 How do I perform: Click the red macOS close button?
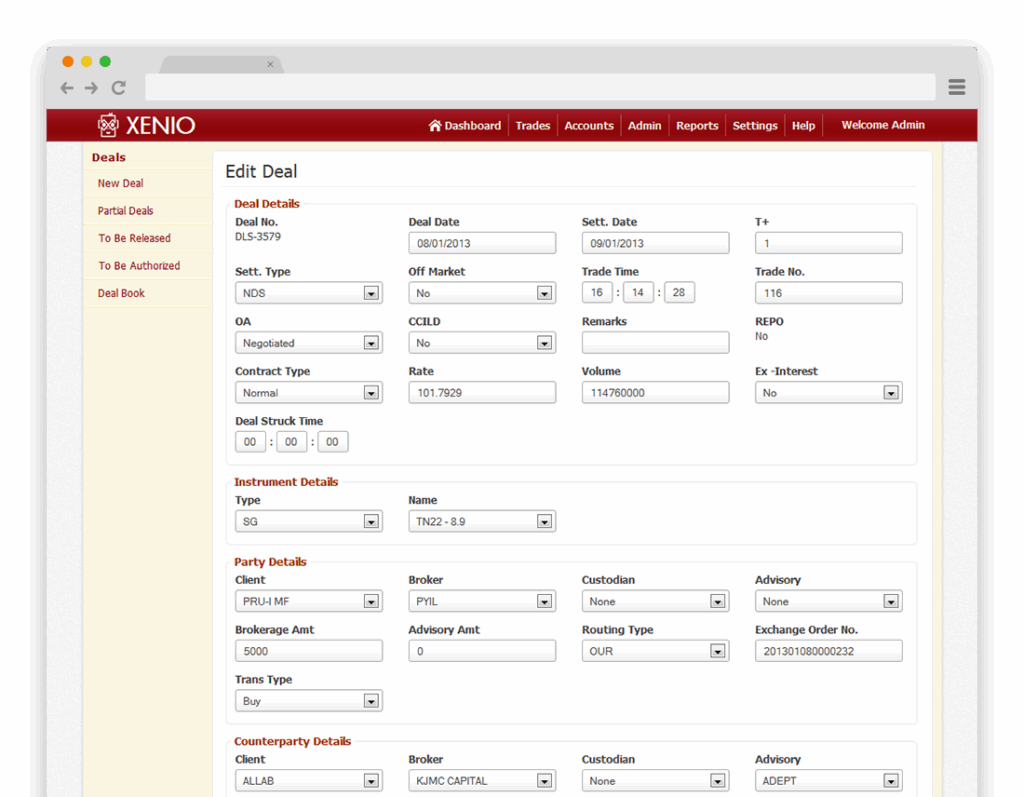coord(68,61)
